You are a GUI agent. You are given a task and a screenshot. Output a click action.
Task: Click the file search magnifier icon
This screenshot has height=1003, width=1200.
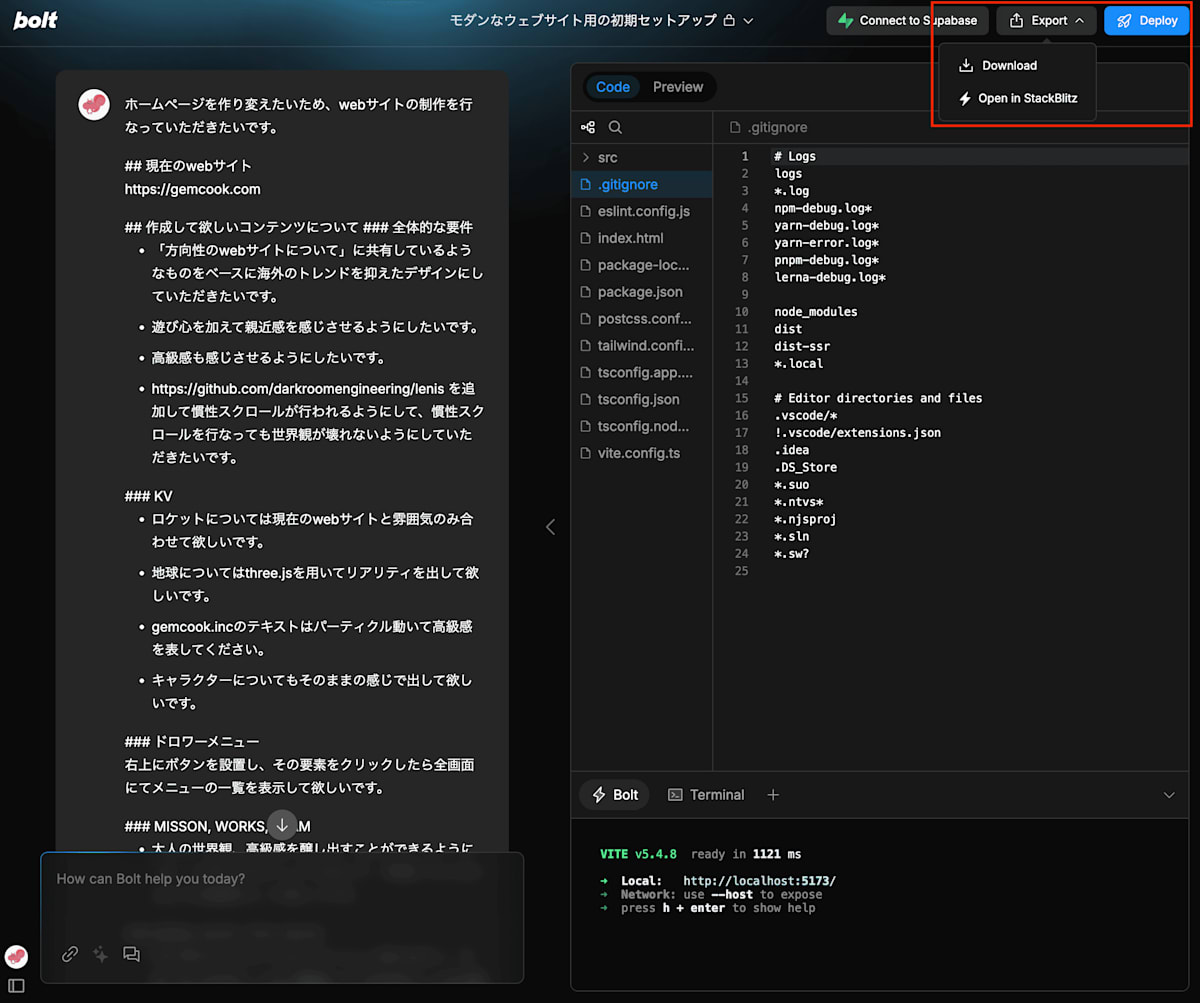point(616,127)
